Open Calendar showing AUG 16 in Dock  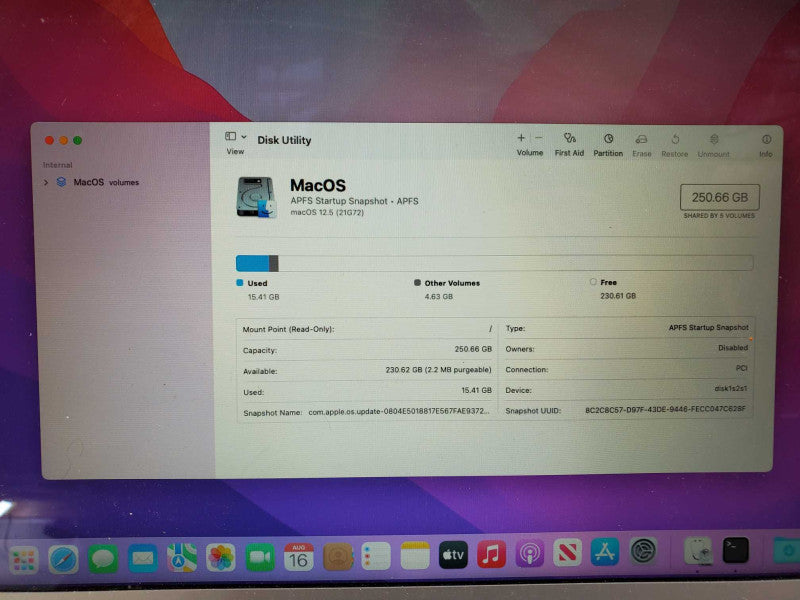pyautogui.click(x=298, y=556)
